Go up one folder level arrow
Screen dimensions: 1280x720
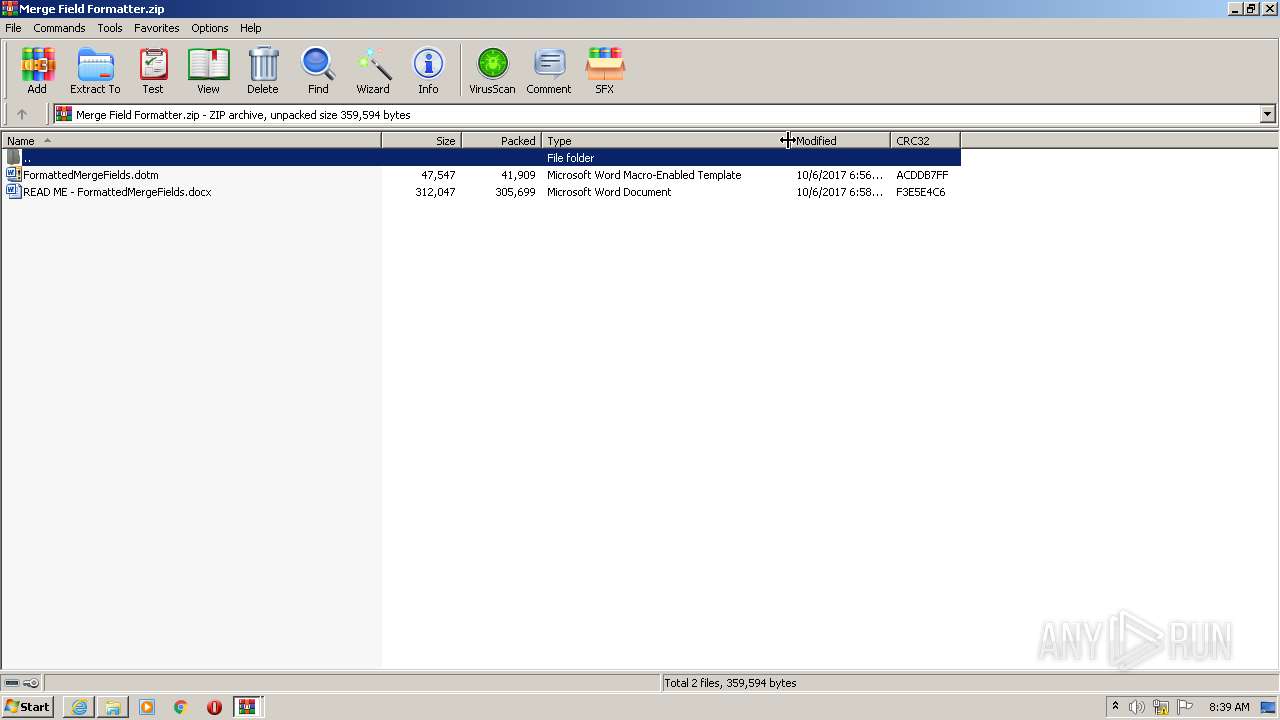(x=22, y=114)
